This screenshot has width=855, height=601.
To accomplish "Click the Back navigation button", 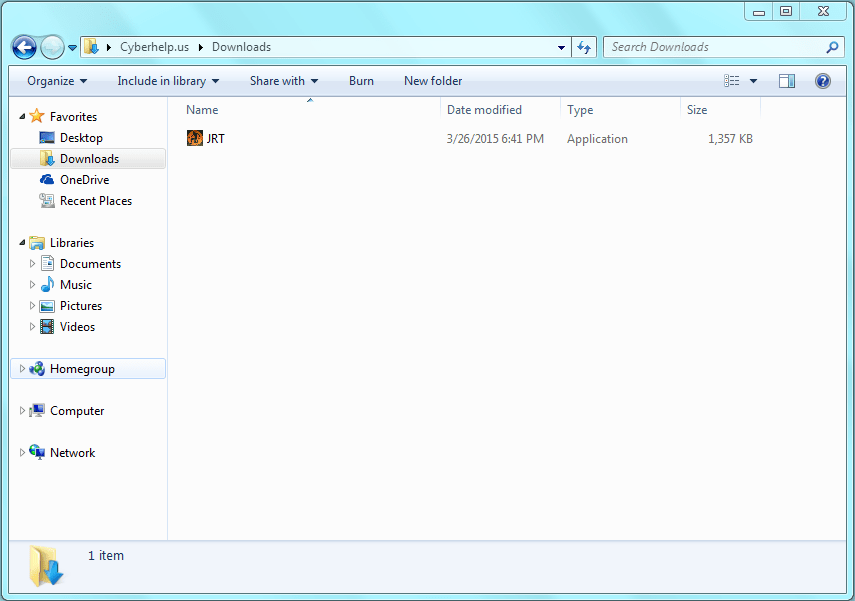I will point(23,47).
